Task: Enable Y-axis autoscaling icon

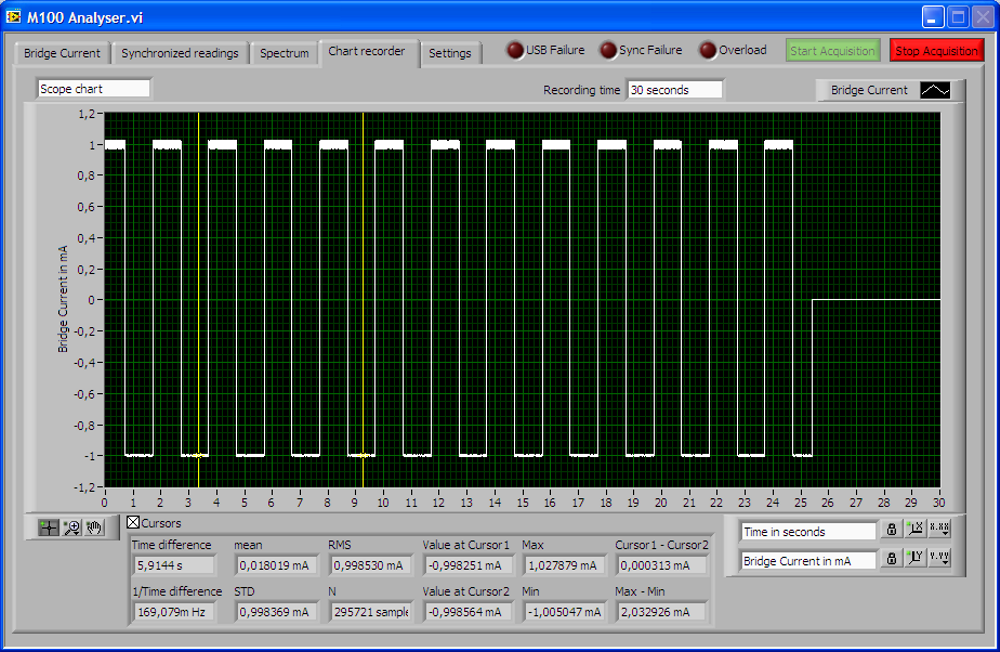Action: point(915,558)
